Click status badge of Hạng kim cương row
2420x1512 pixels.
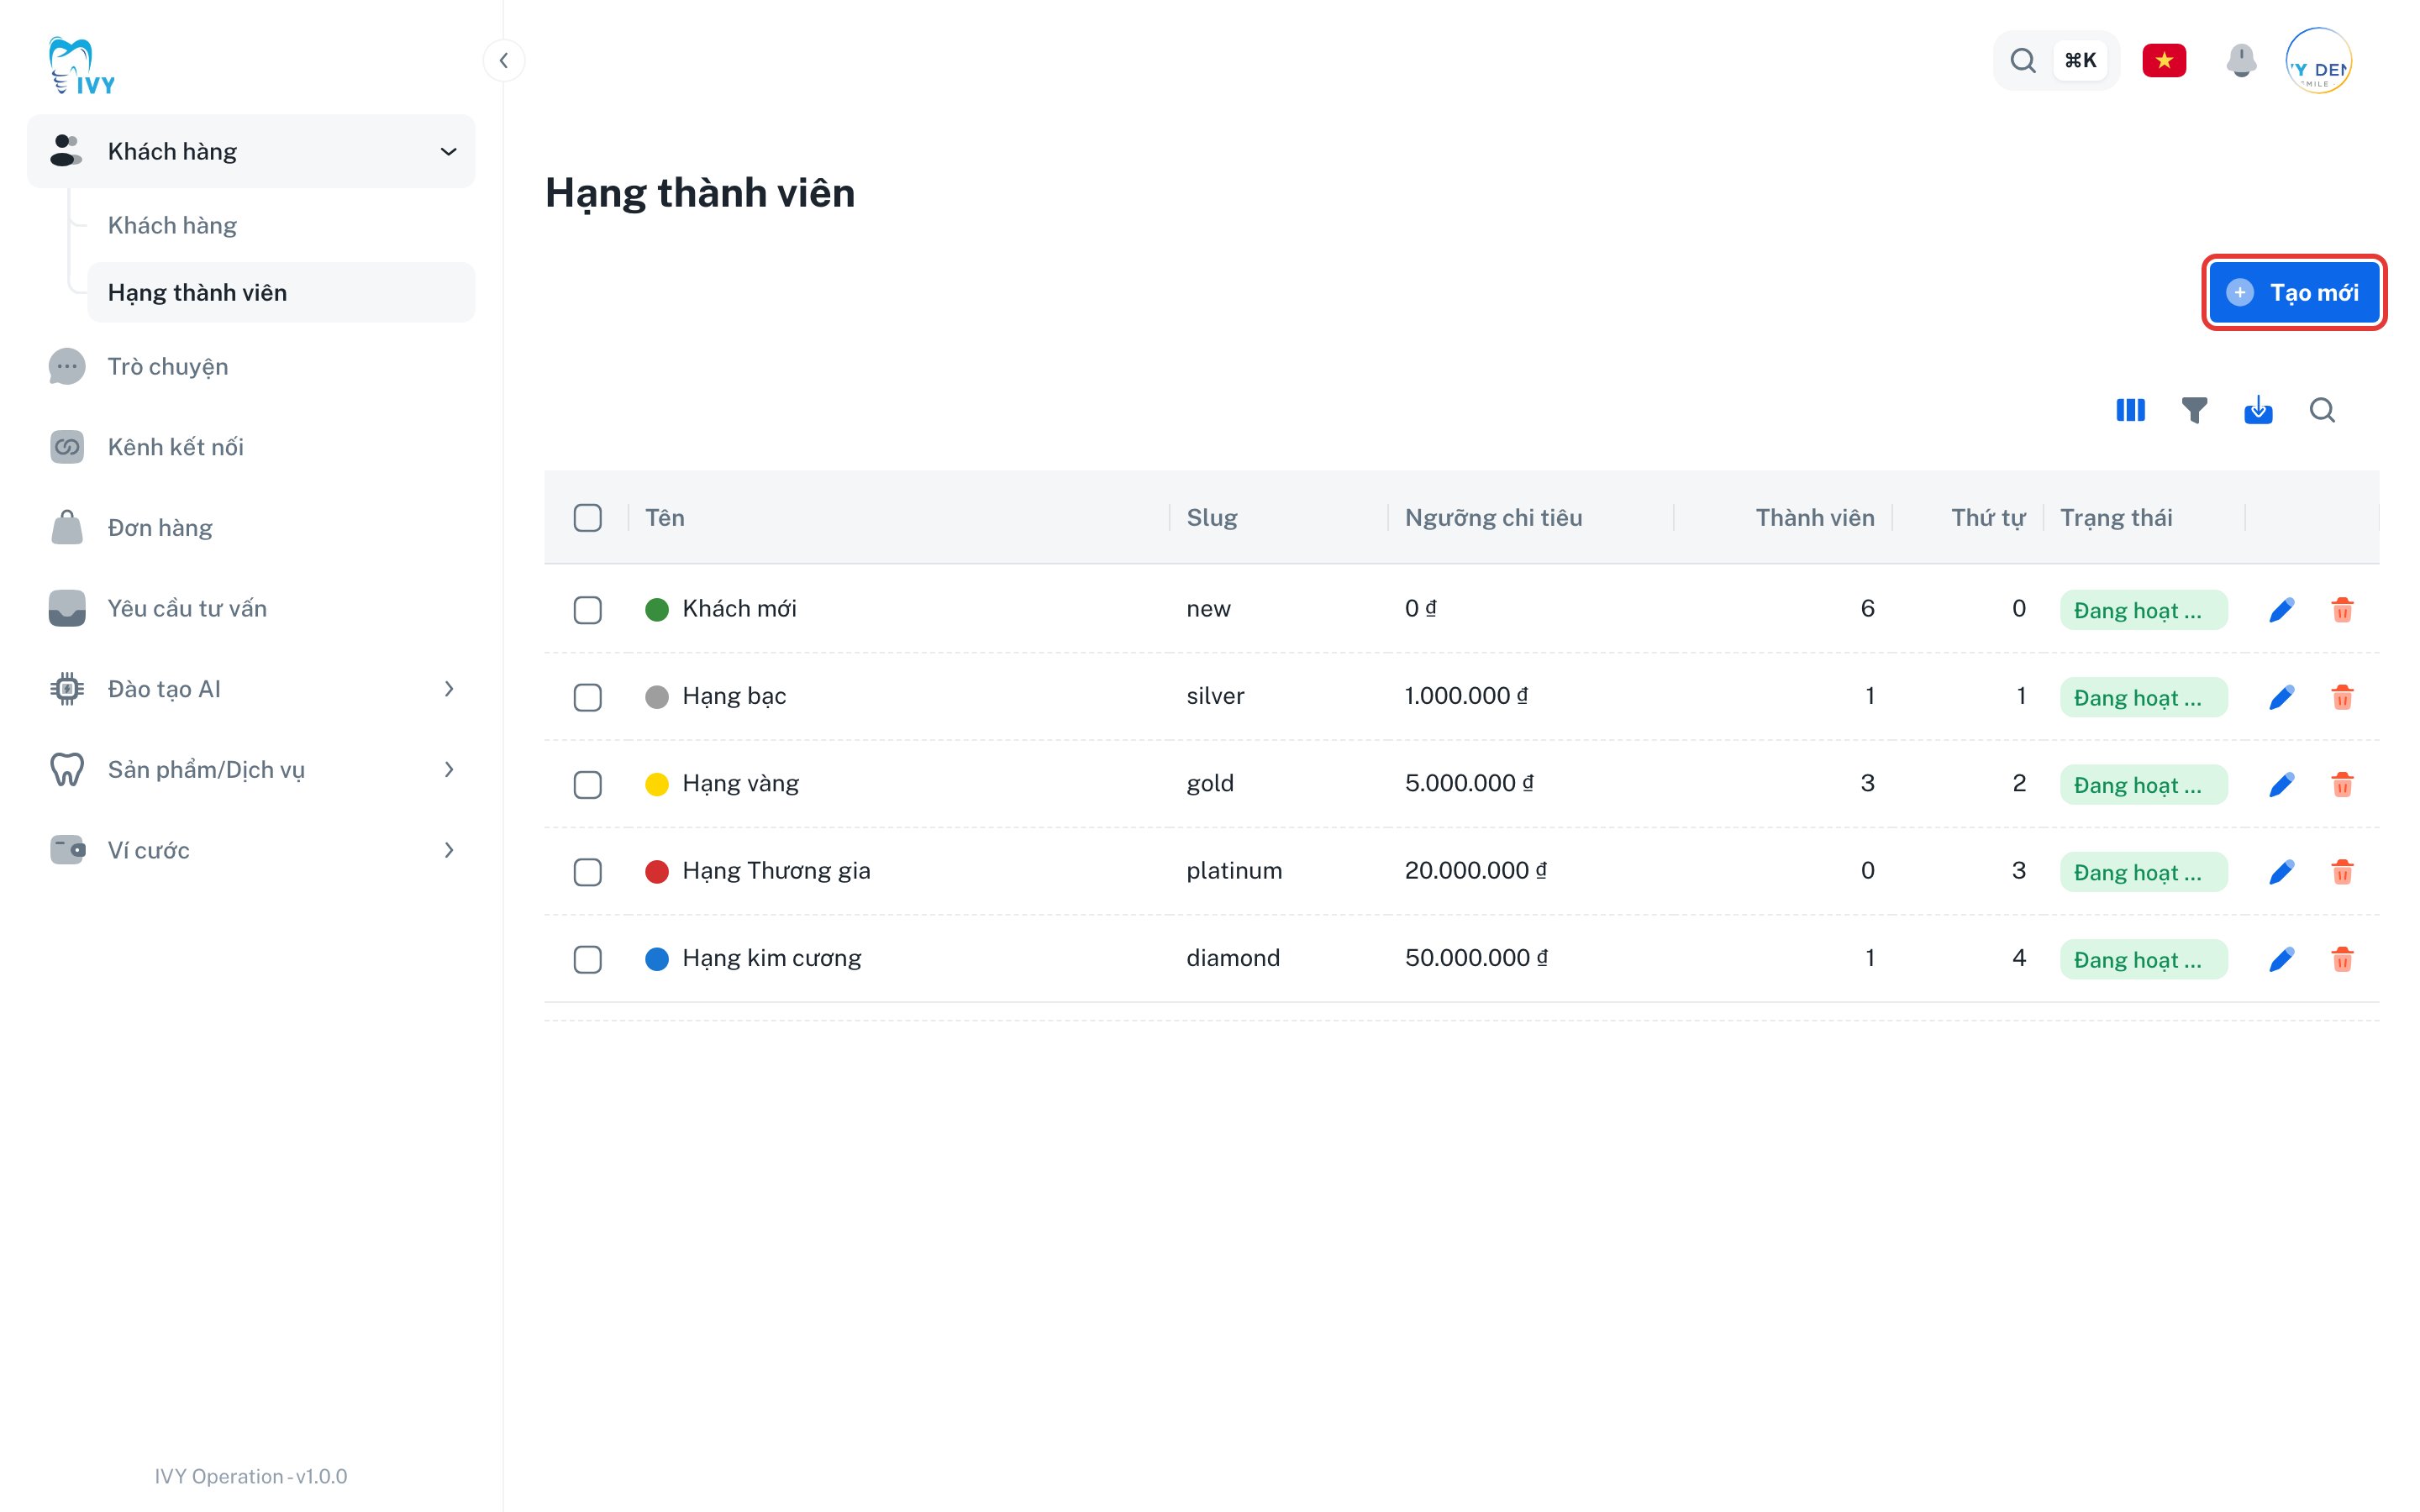coord(2143,959)
